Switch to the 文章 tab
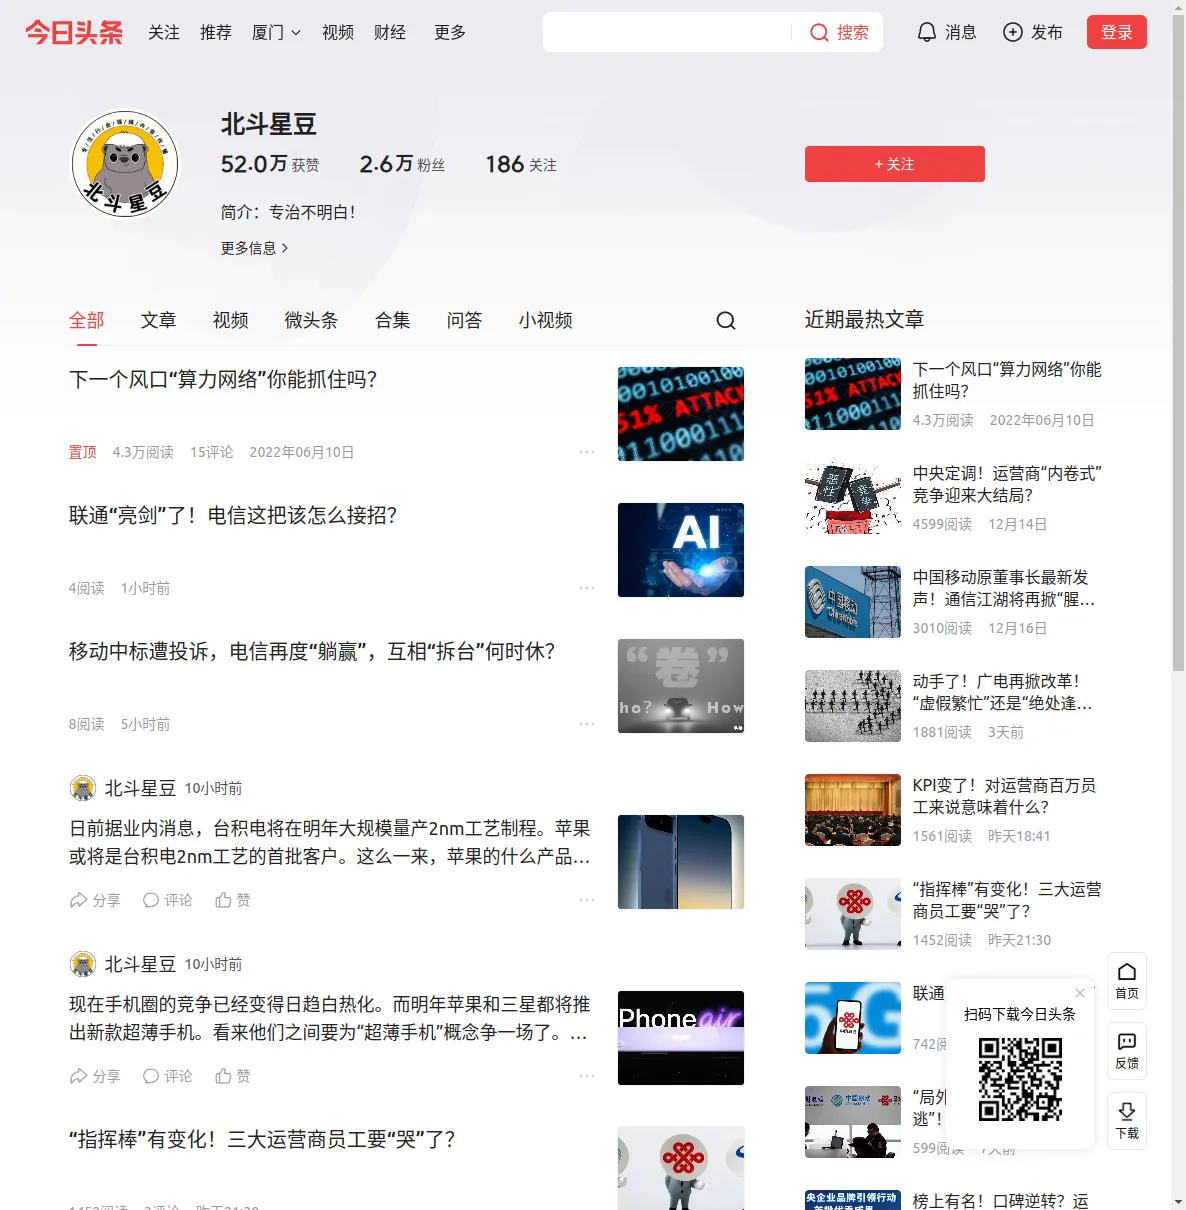This screenshot has height=1210, width=1186. [159, 320]
